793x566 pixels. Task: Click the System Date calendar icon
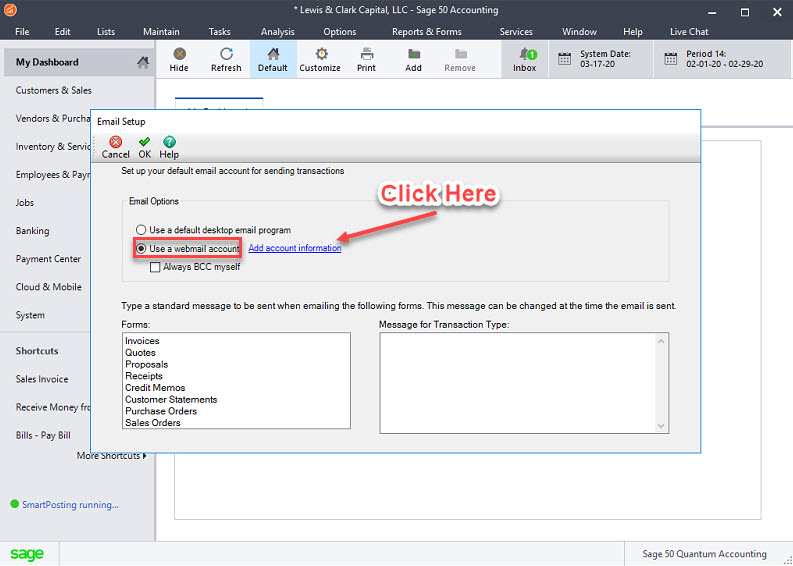(564, 59)
